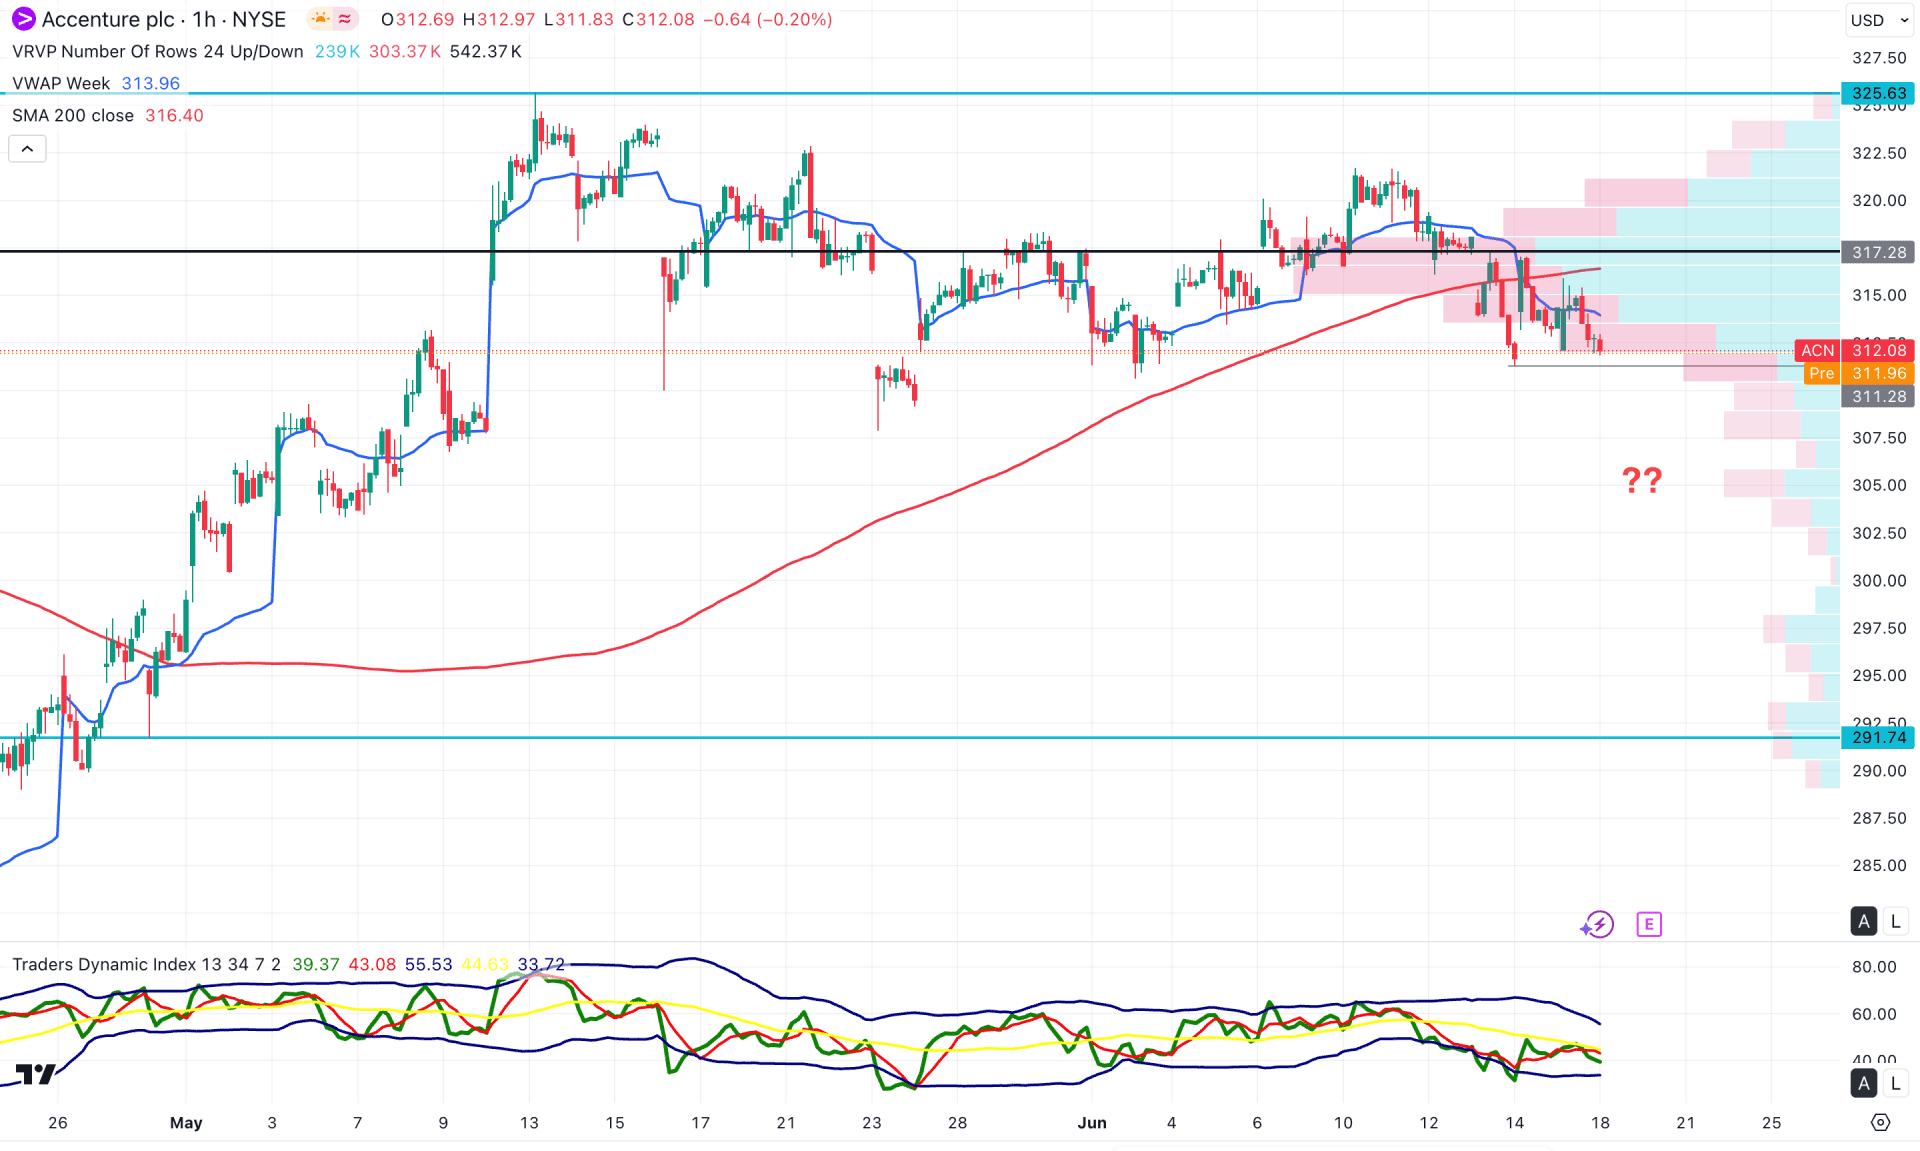Screen dimensions: 1920x1151
Task: Click the Pre 311.96 pre-market price label
Action: tap(1859, 373)
